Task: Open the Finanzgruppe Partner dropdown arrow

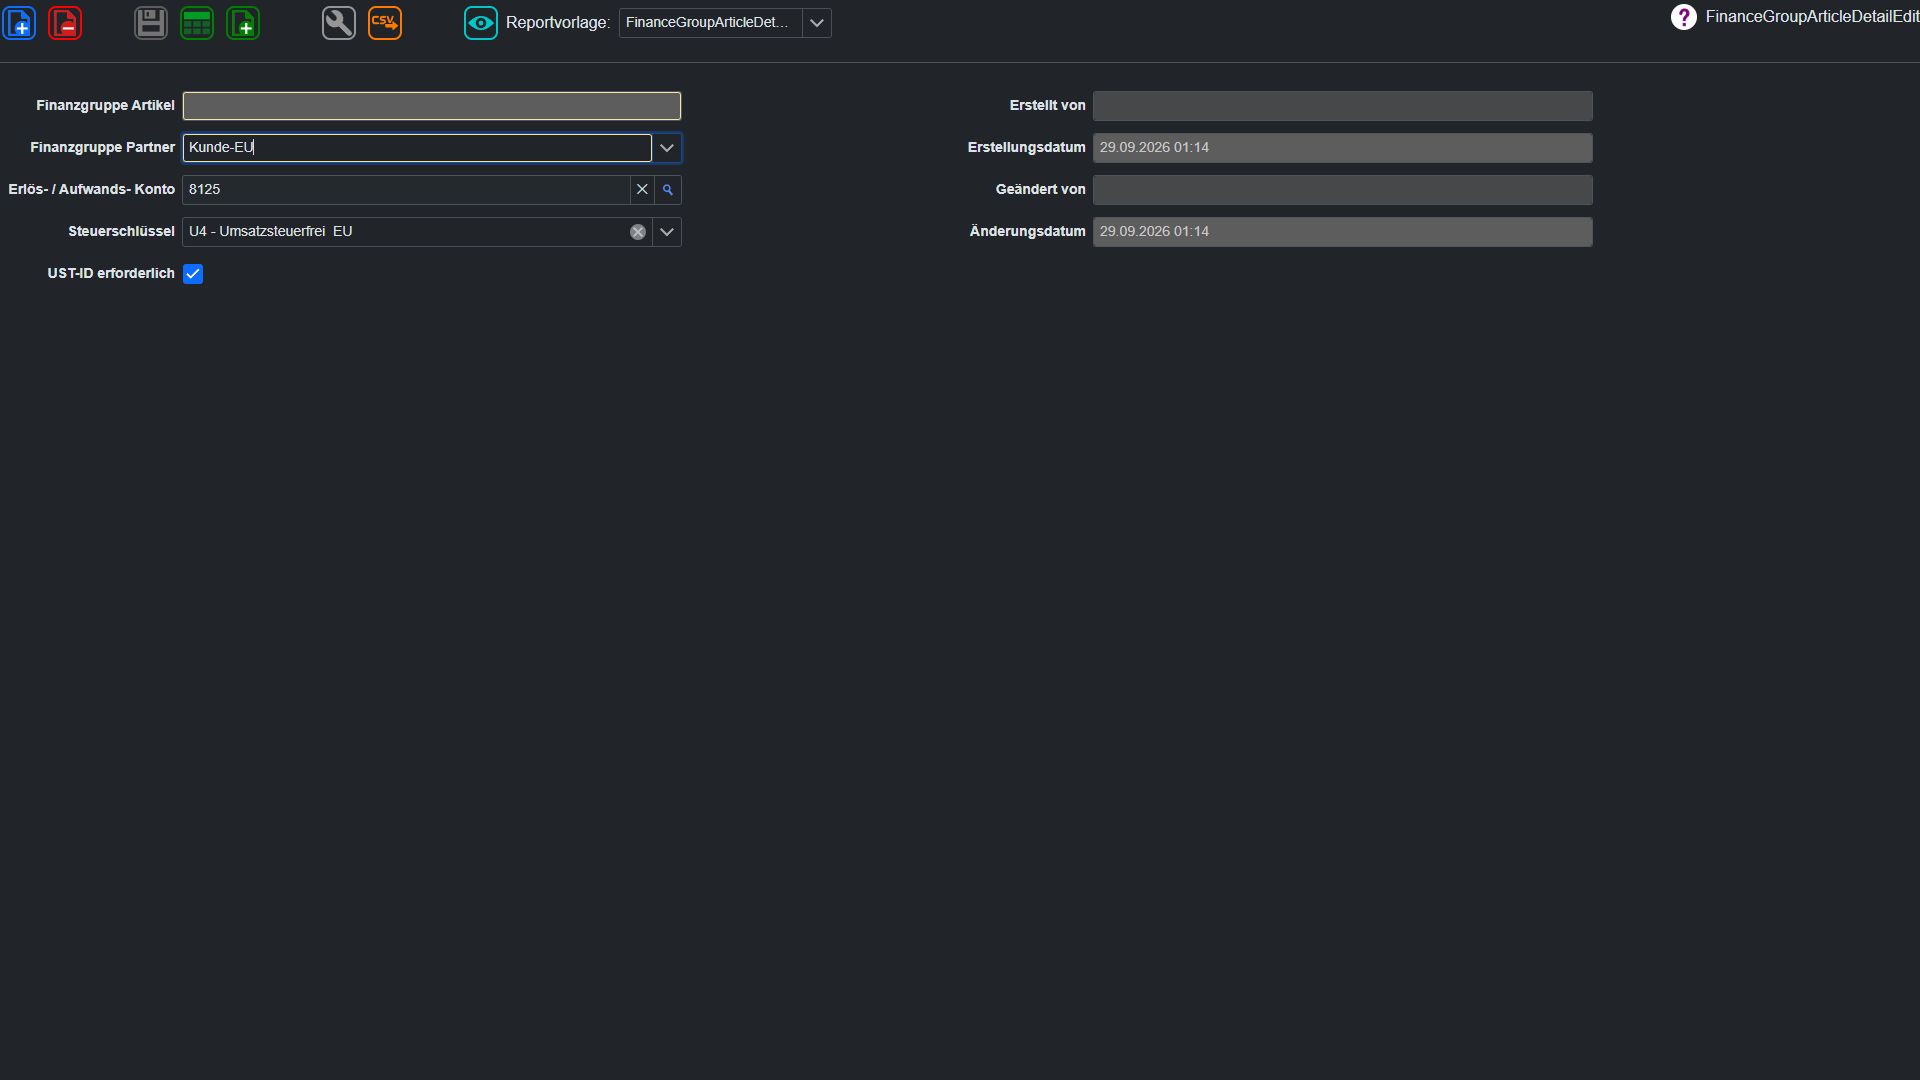Action: [x=667, y=148]
